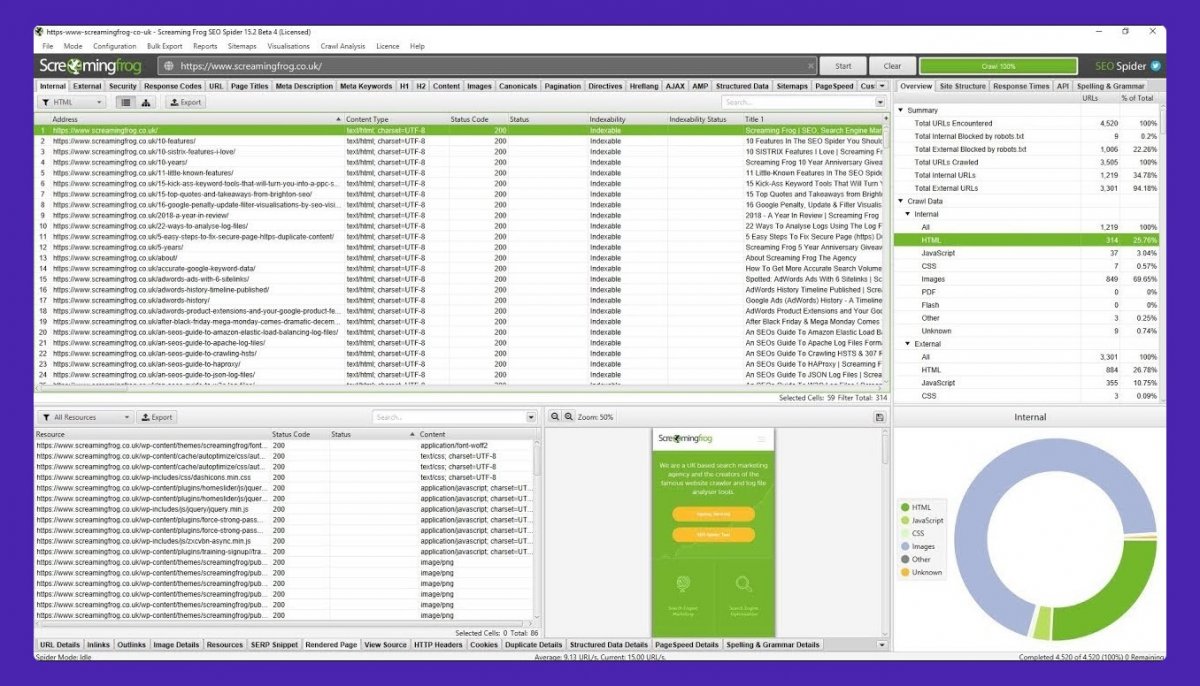Click the Clear button
The height and width of the screenshot is (686, 1200).
pyautogui.click(x=892, y=66)
